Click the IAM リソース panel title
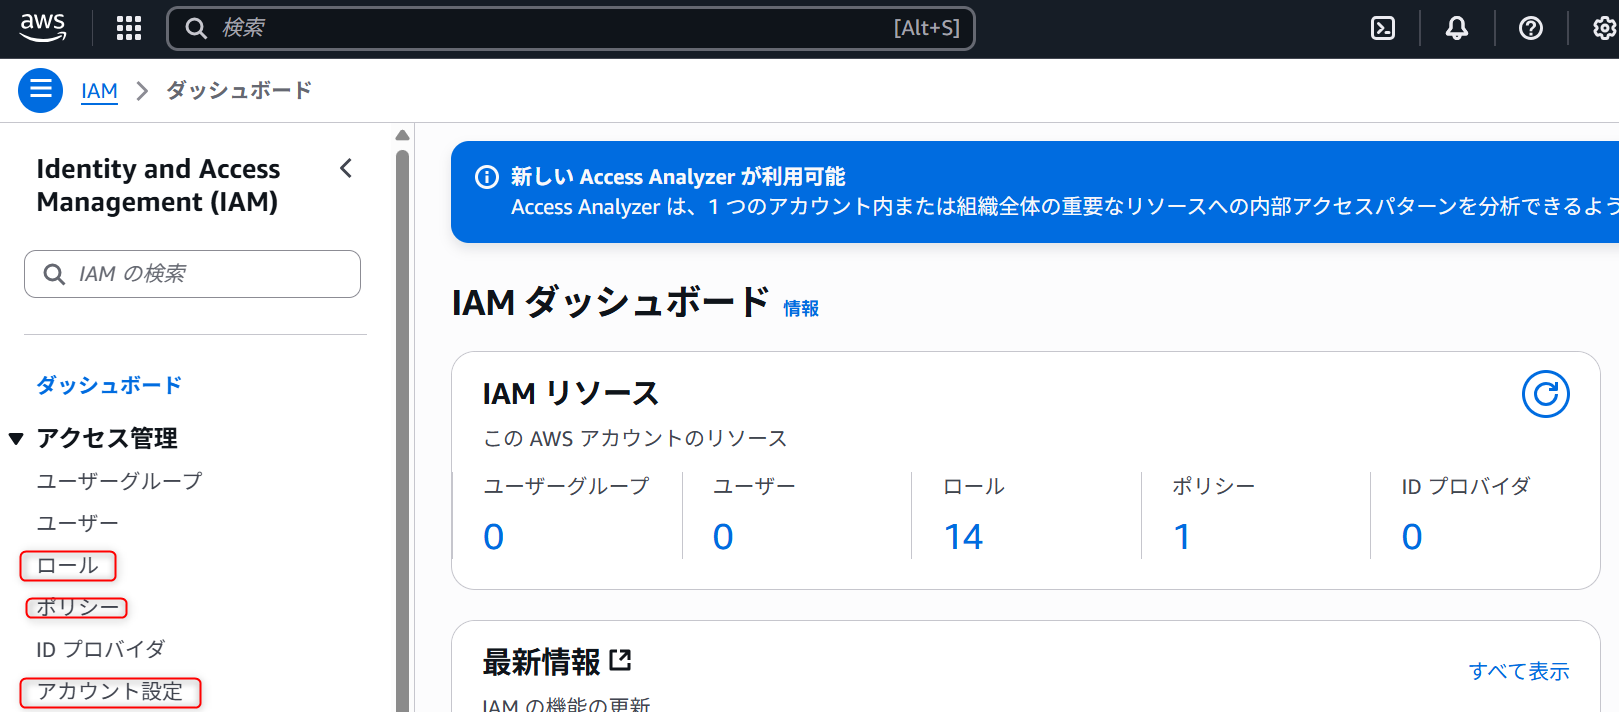Viewport: 1619px width, 712px height. point(570,393)
